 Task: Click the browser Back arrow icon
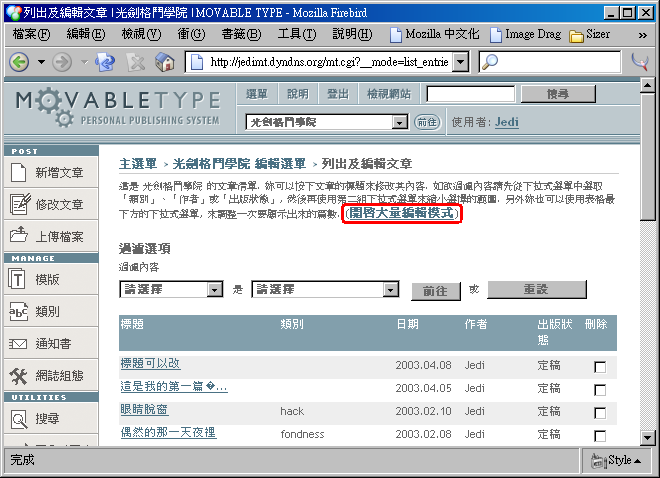[x=19, y=62]
